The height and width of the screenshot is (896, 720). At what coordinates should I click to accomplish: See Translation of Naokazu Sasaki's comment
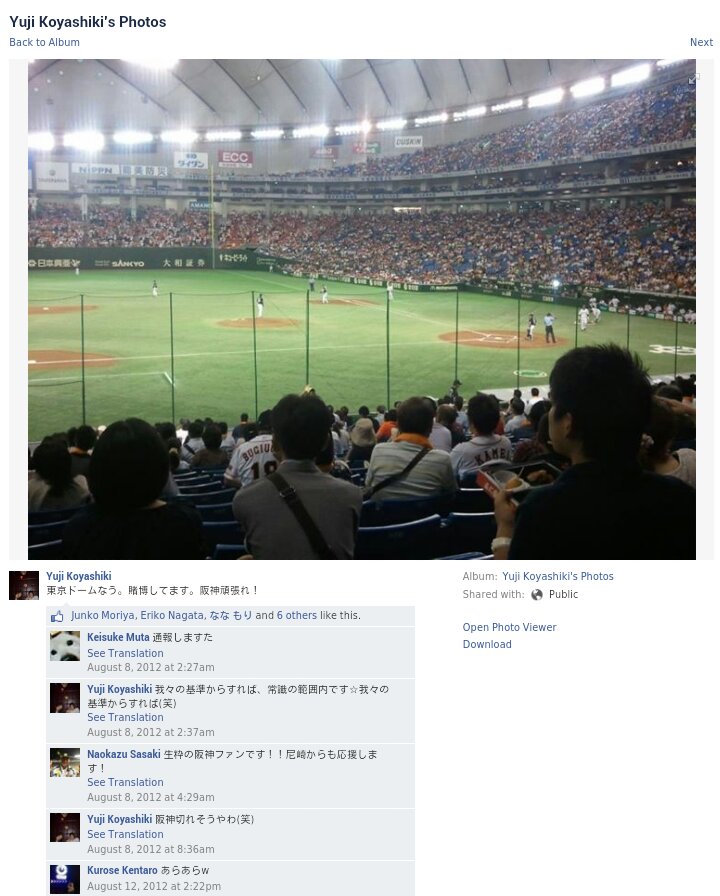tap(125, 782)
